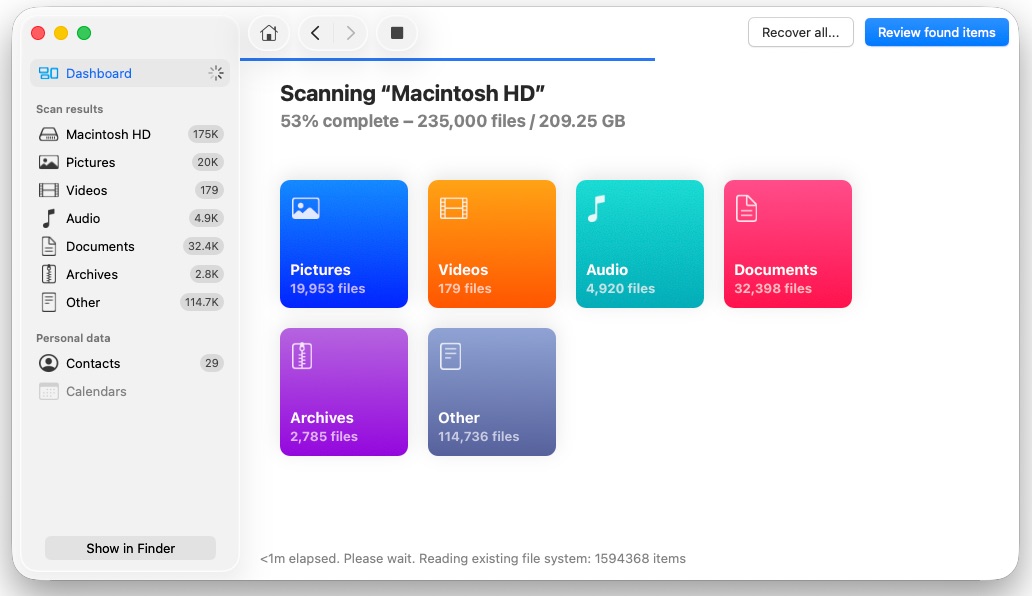The height and width of the screenshot is (596, 1032).
Task: Click the elapsed time status message
Action: click(473, 559)
